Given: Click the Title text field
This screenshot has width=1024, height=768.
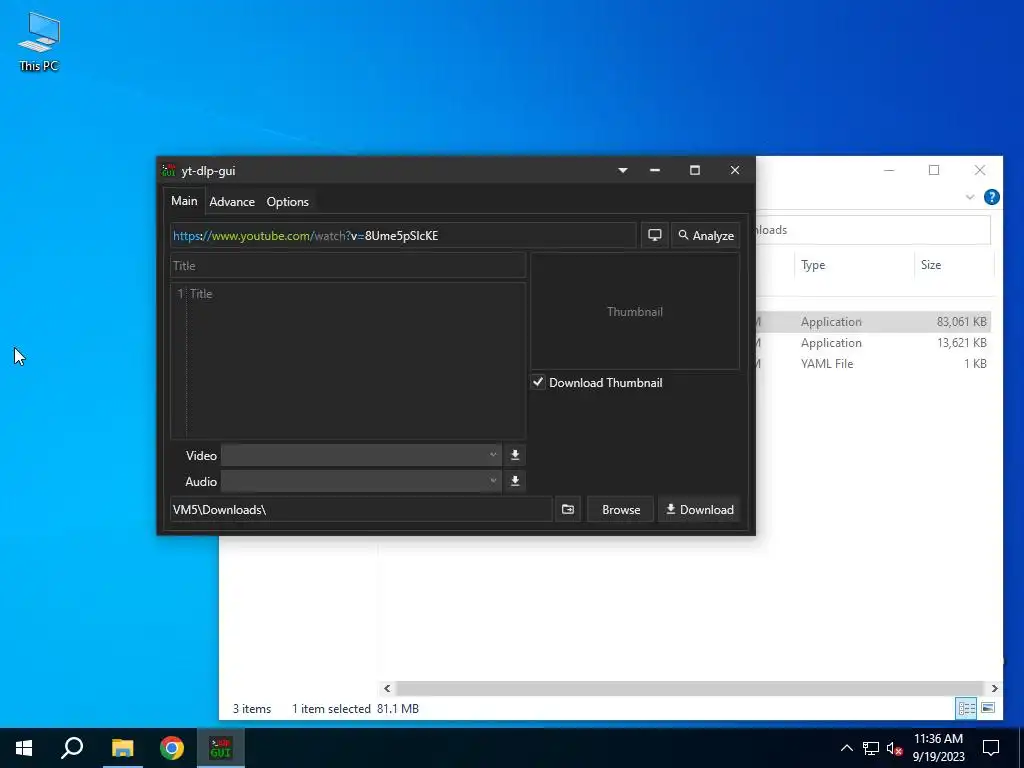Looking at the screenshot, I should tap(348, 266).
